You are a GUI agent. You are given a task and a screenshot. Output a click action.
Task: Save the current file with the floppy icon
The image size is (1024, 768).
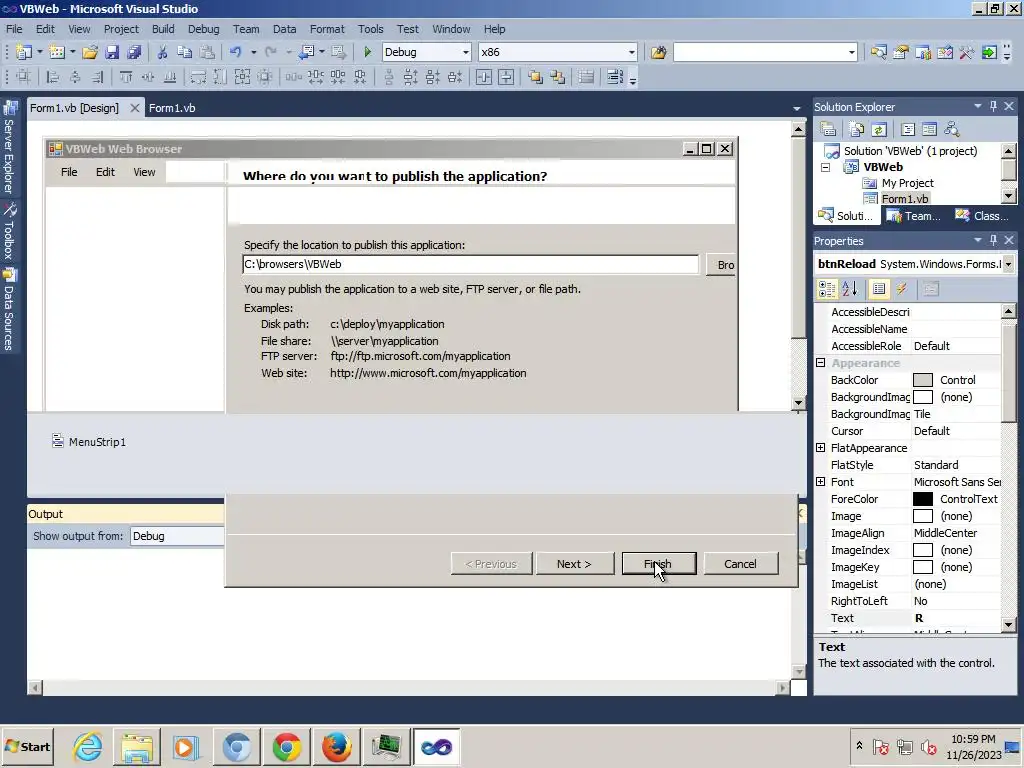pos(112,52)
